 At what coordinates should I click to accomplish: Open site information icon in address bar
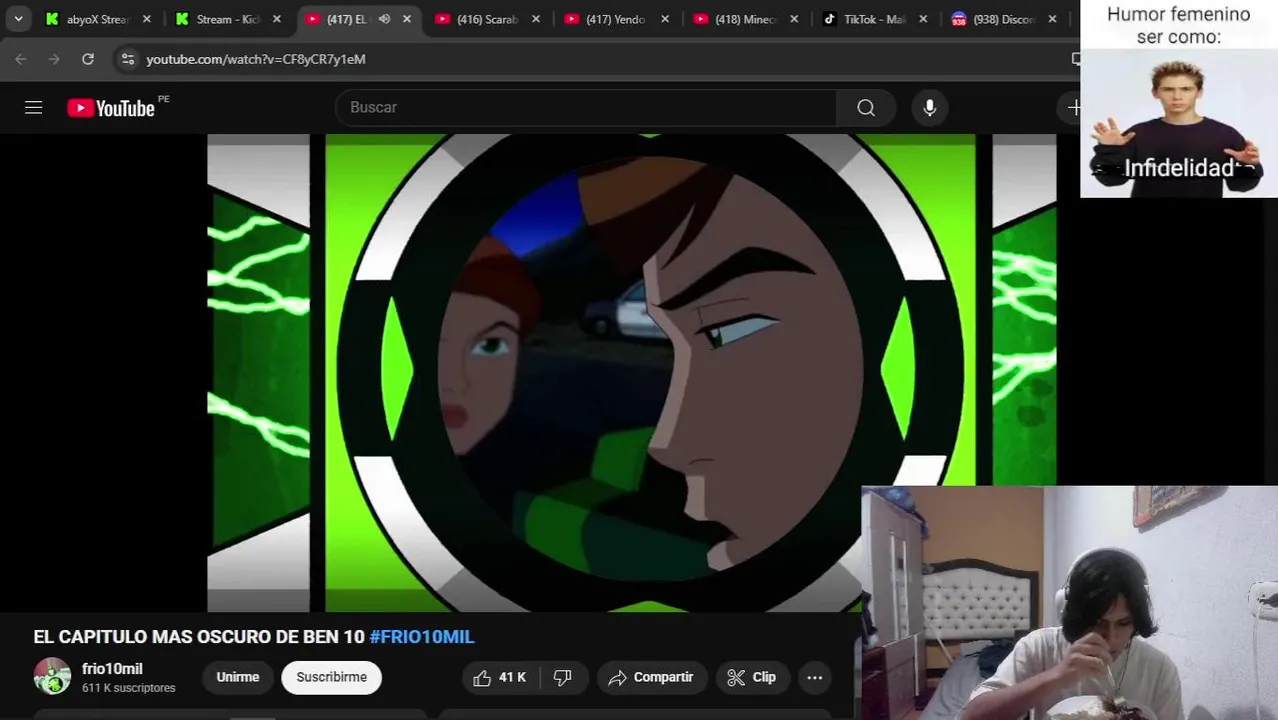[x=127, y=59]
